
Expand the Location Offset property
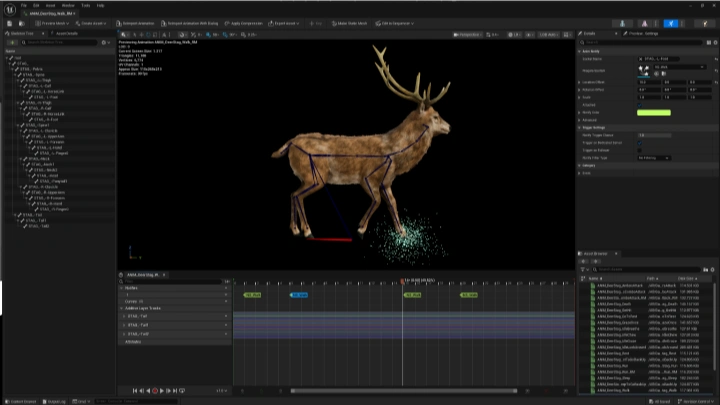579,82
